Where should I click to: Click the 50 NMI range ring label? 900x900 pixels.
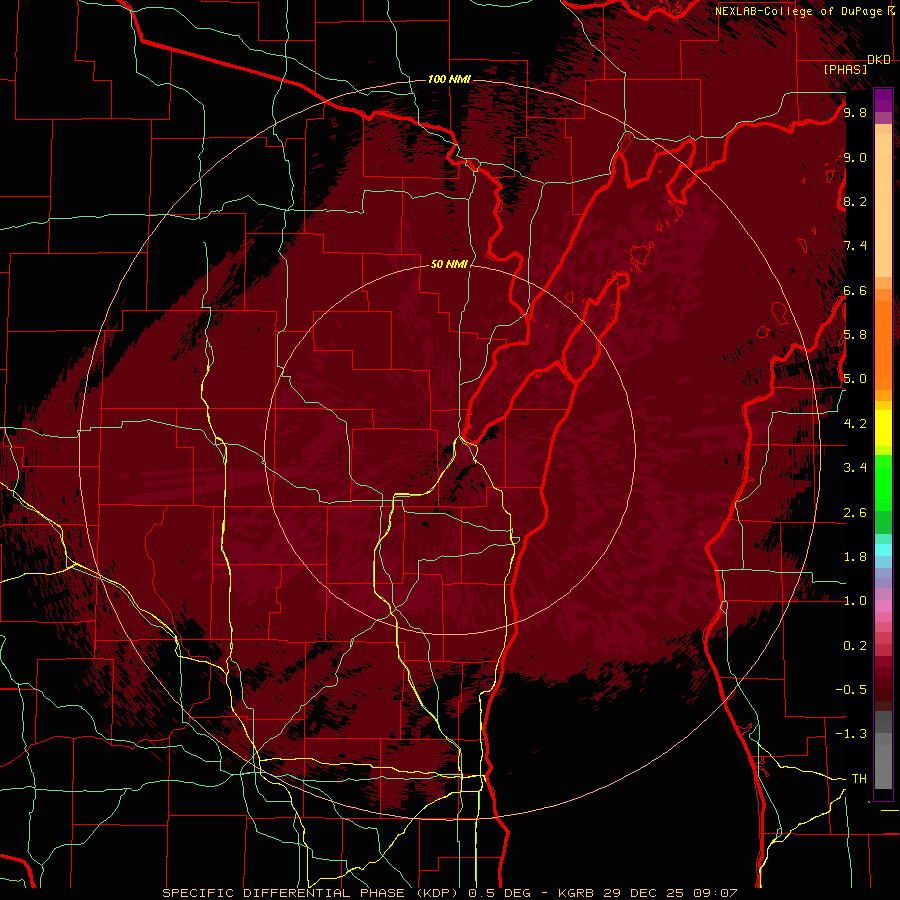449,264
